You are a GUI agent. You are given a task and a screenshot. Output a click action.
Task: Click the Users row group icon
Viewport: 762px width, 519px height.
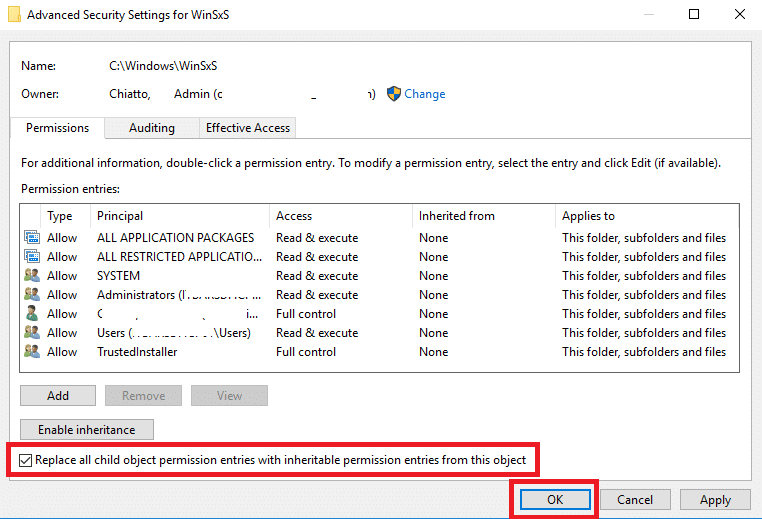coord(32,332)
